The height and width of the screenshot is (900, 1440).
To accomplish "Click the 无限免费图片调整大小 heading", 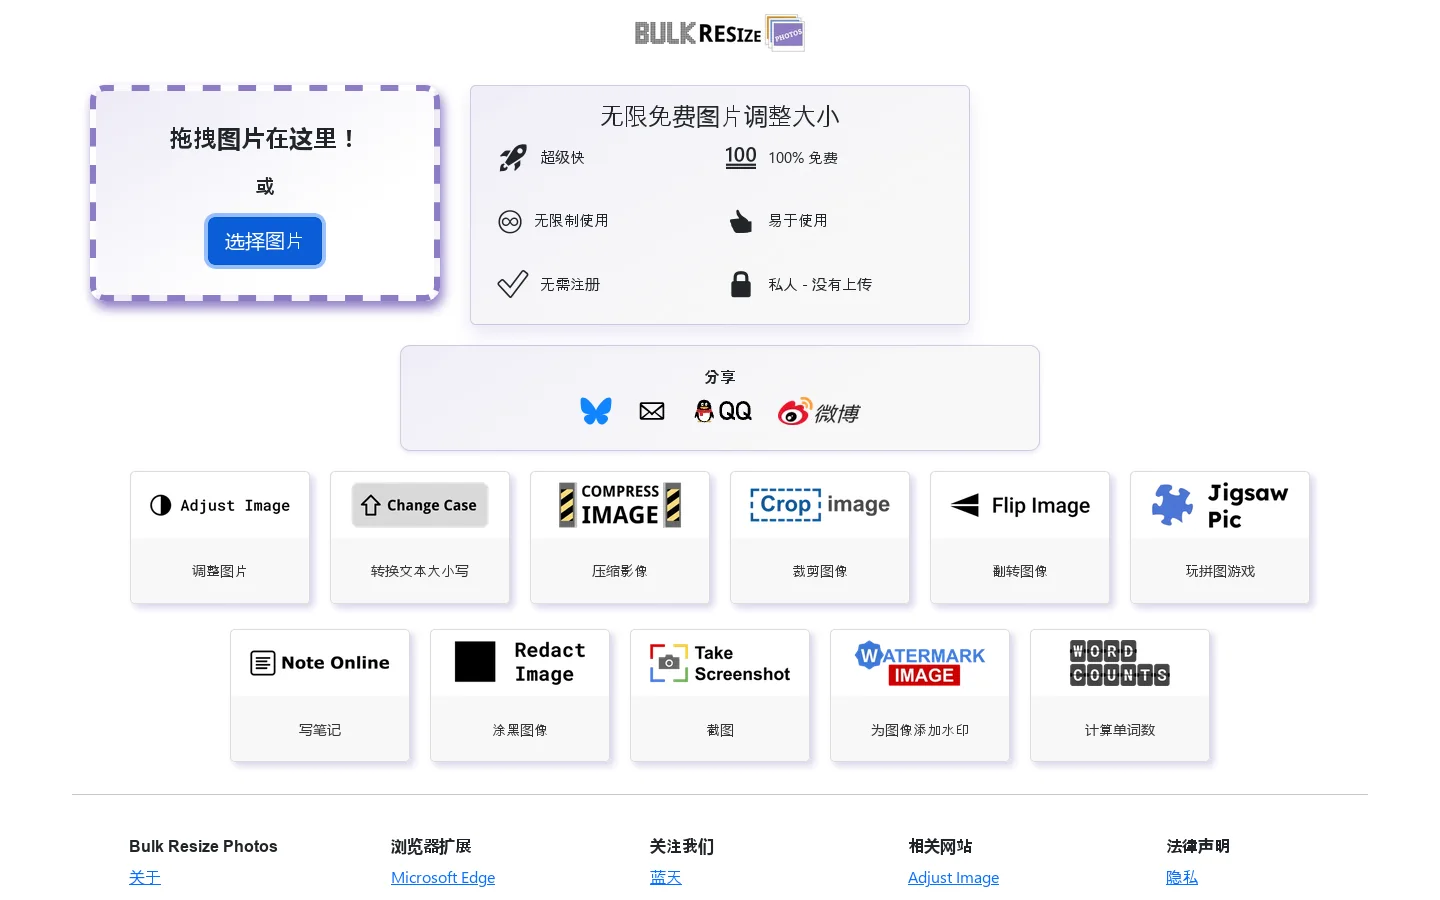I will tap(720, 116).
